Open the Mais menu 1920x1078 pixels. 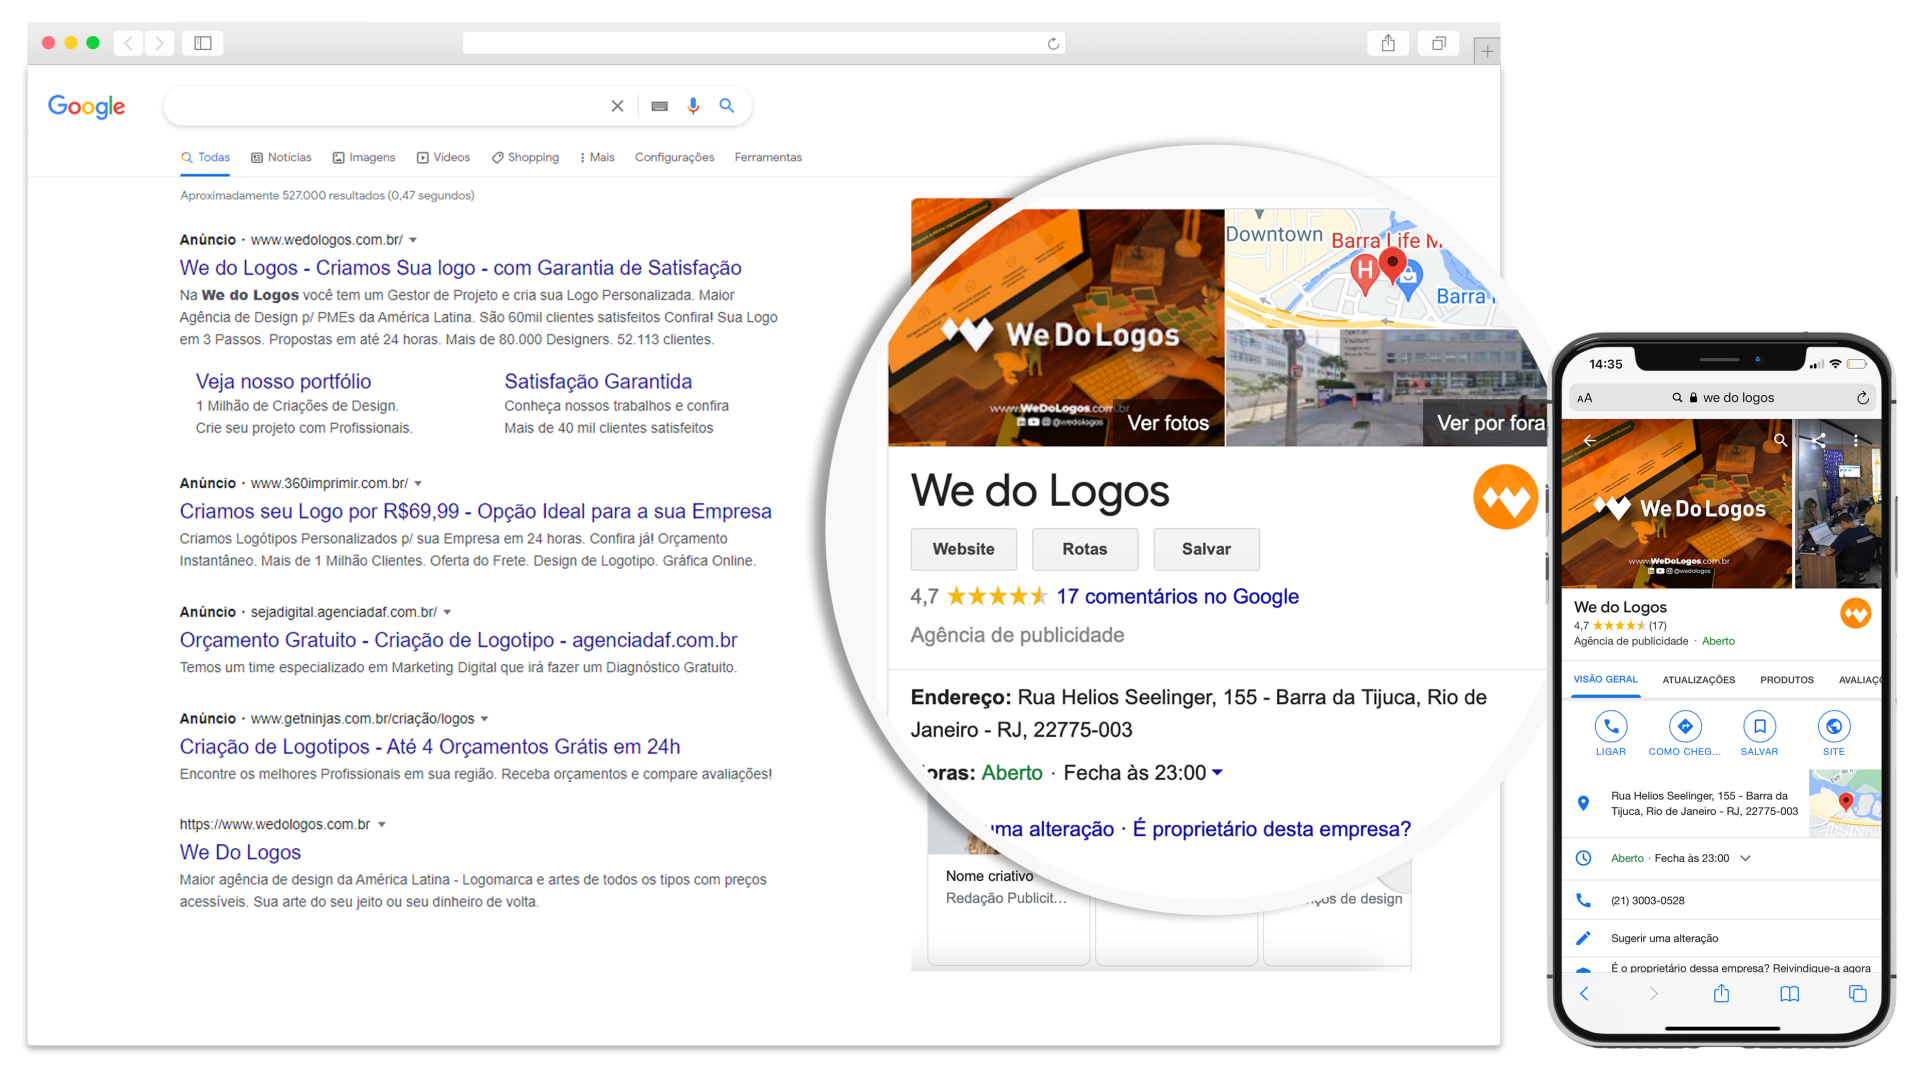click(597, 157)
